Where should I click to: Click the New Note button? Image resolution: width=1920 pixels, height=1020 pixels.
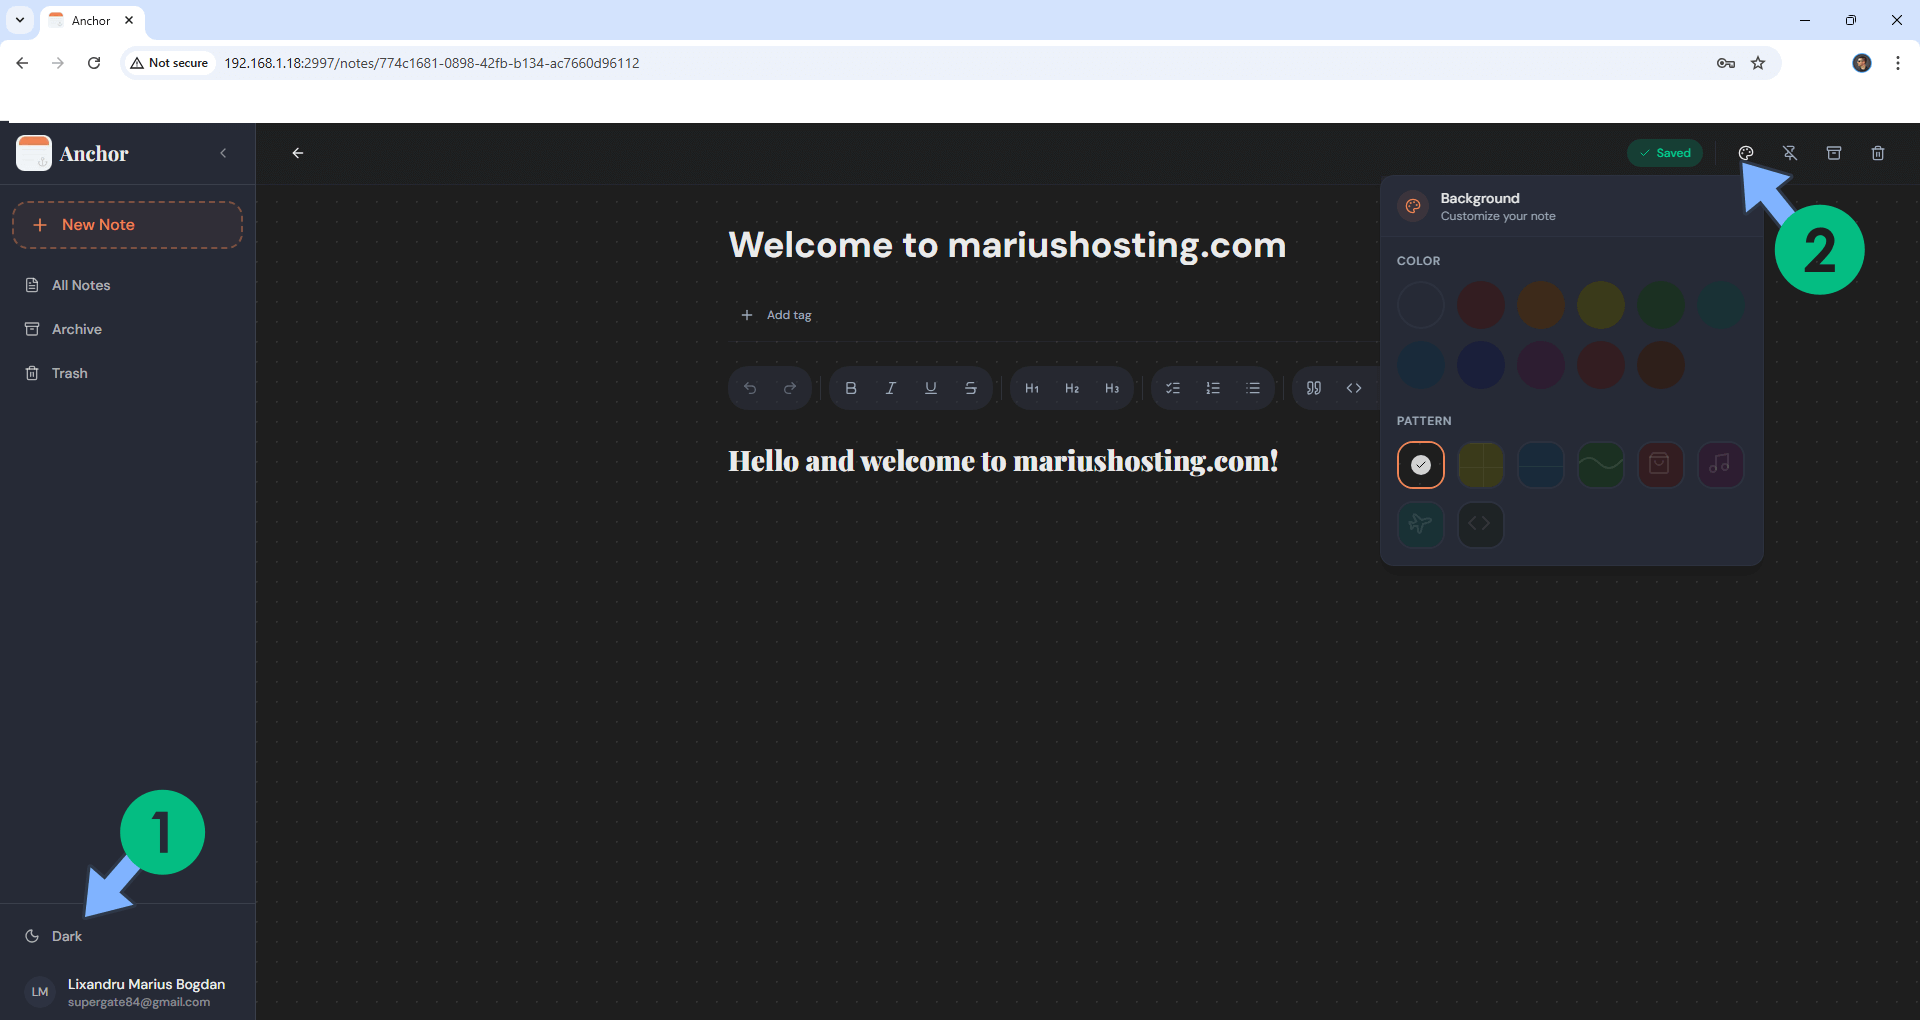tap(127, 225)
